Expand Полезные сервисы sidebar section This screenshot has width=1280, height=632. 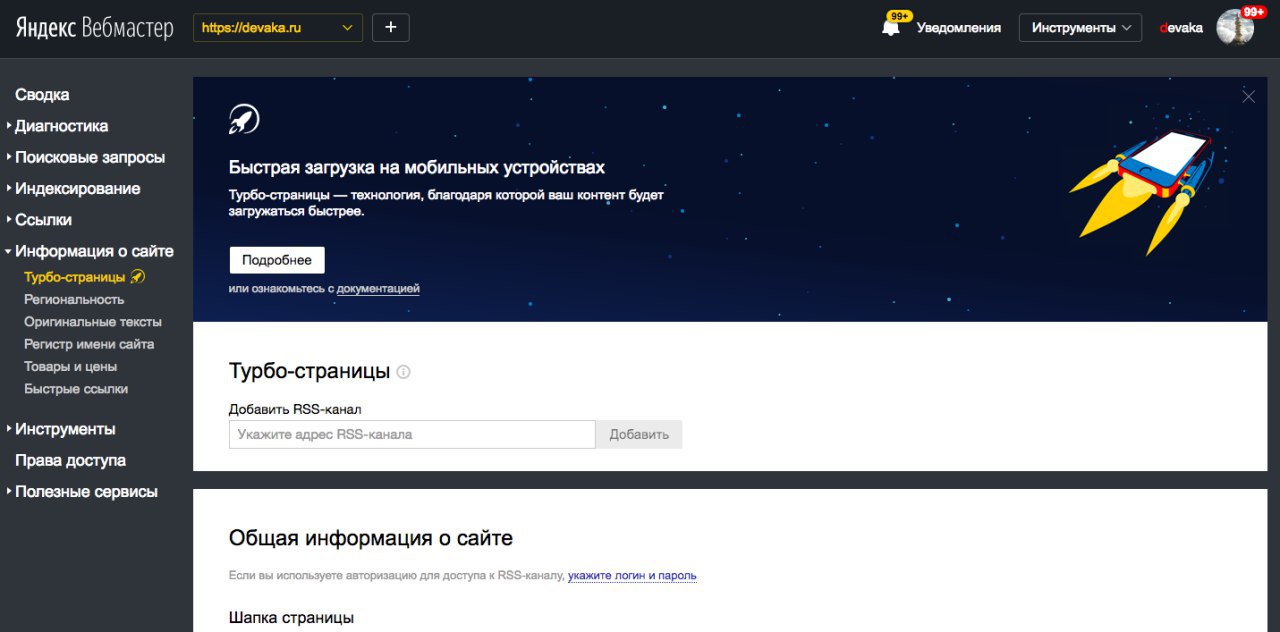point(86,491)
